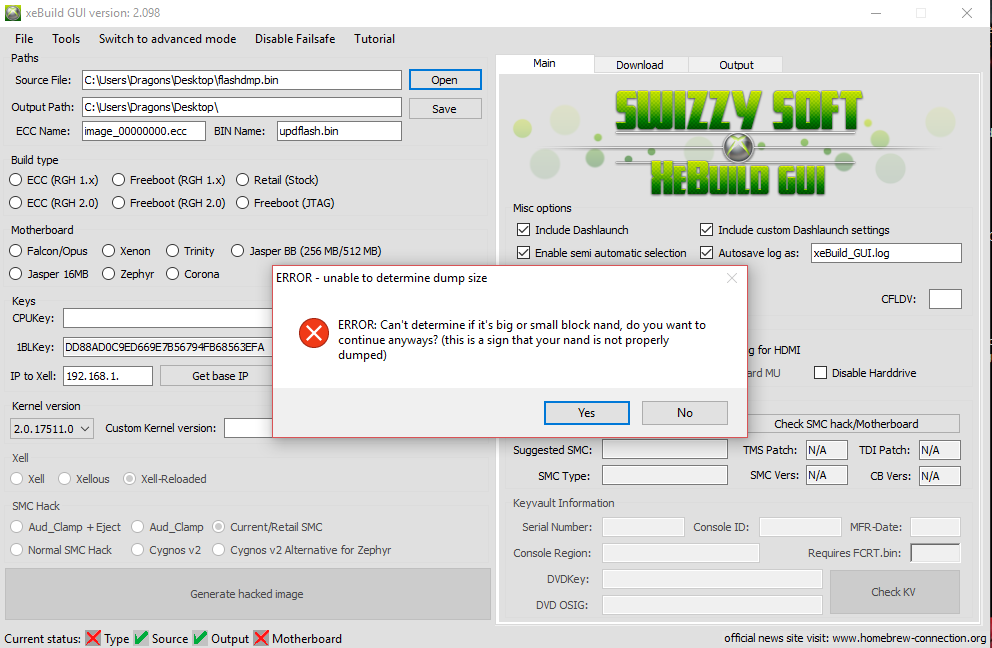
Task: Click the xeBuild GUI title bar icon
Action: point(13,13)
